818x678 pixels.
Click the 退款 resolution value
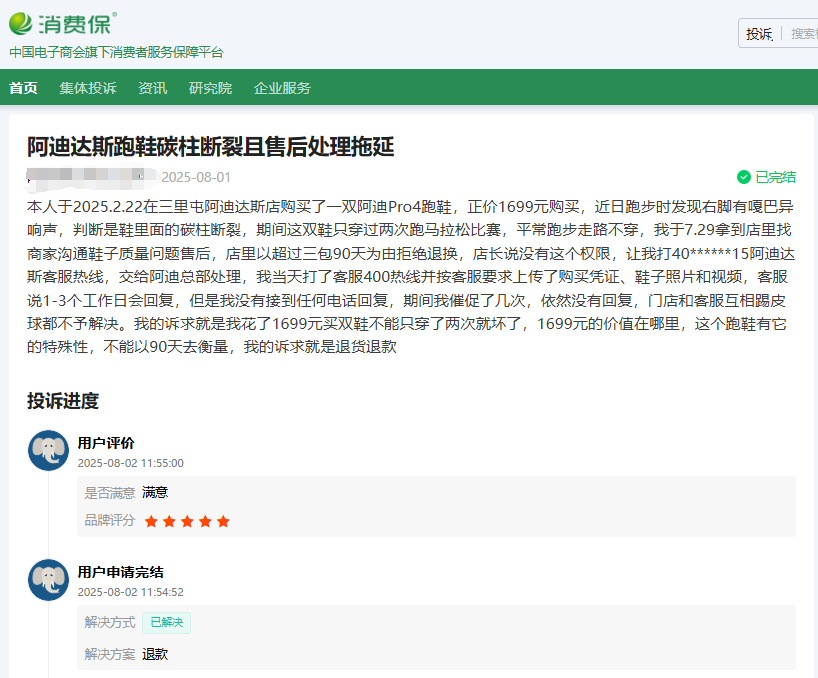pyautogui.click(x=155, y=654)
